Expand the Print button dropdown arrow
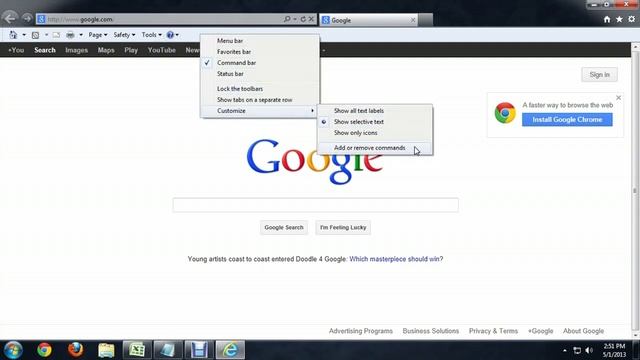Viewport: 640px width, 360px height. [x=81, y=35]
